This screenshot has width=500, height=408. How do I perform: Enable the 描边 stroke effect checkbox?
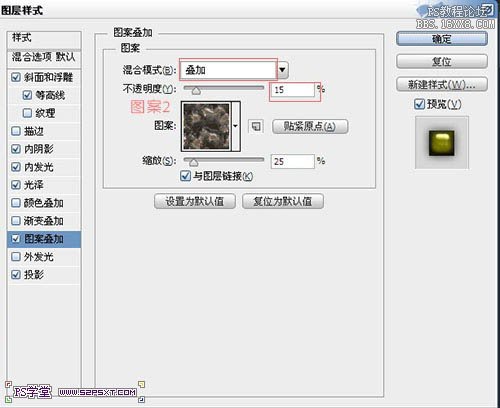click(x=16, y=131)
